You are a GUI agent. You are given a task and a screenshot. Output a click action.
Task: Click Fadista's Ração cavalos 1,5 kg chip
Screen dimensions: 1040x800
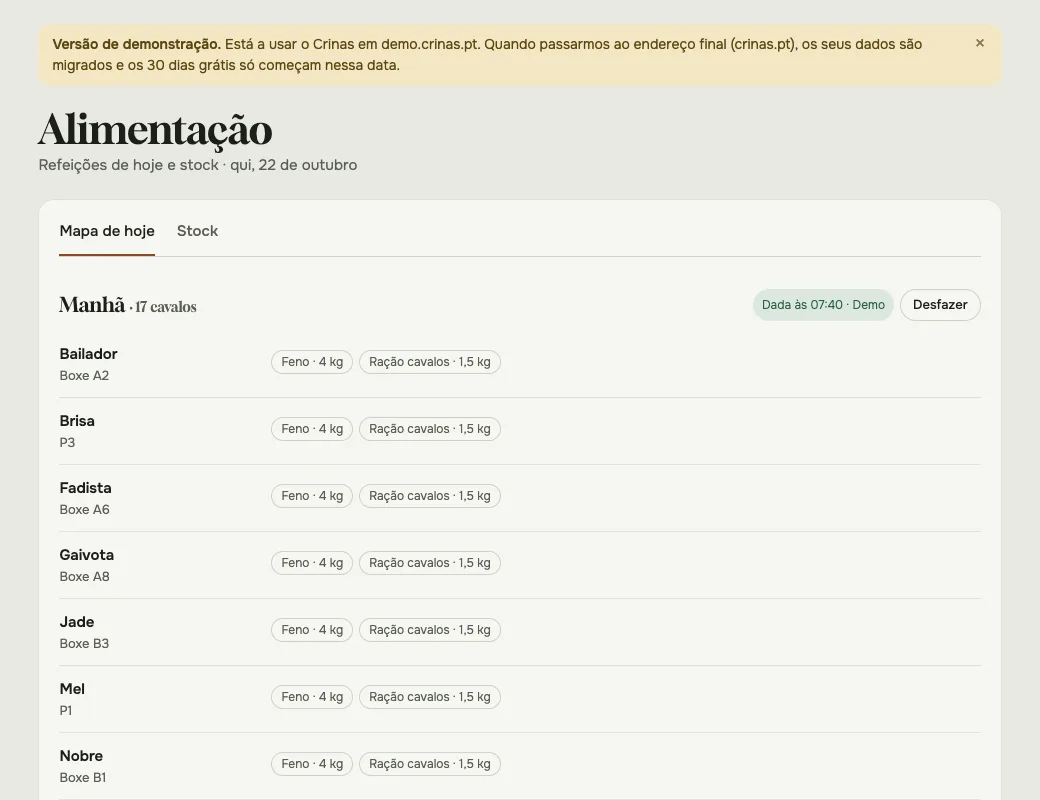pos(430,496)
